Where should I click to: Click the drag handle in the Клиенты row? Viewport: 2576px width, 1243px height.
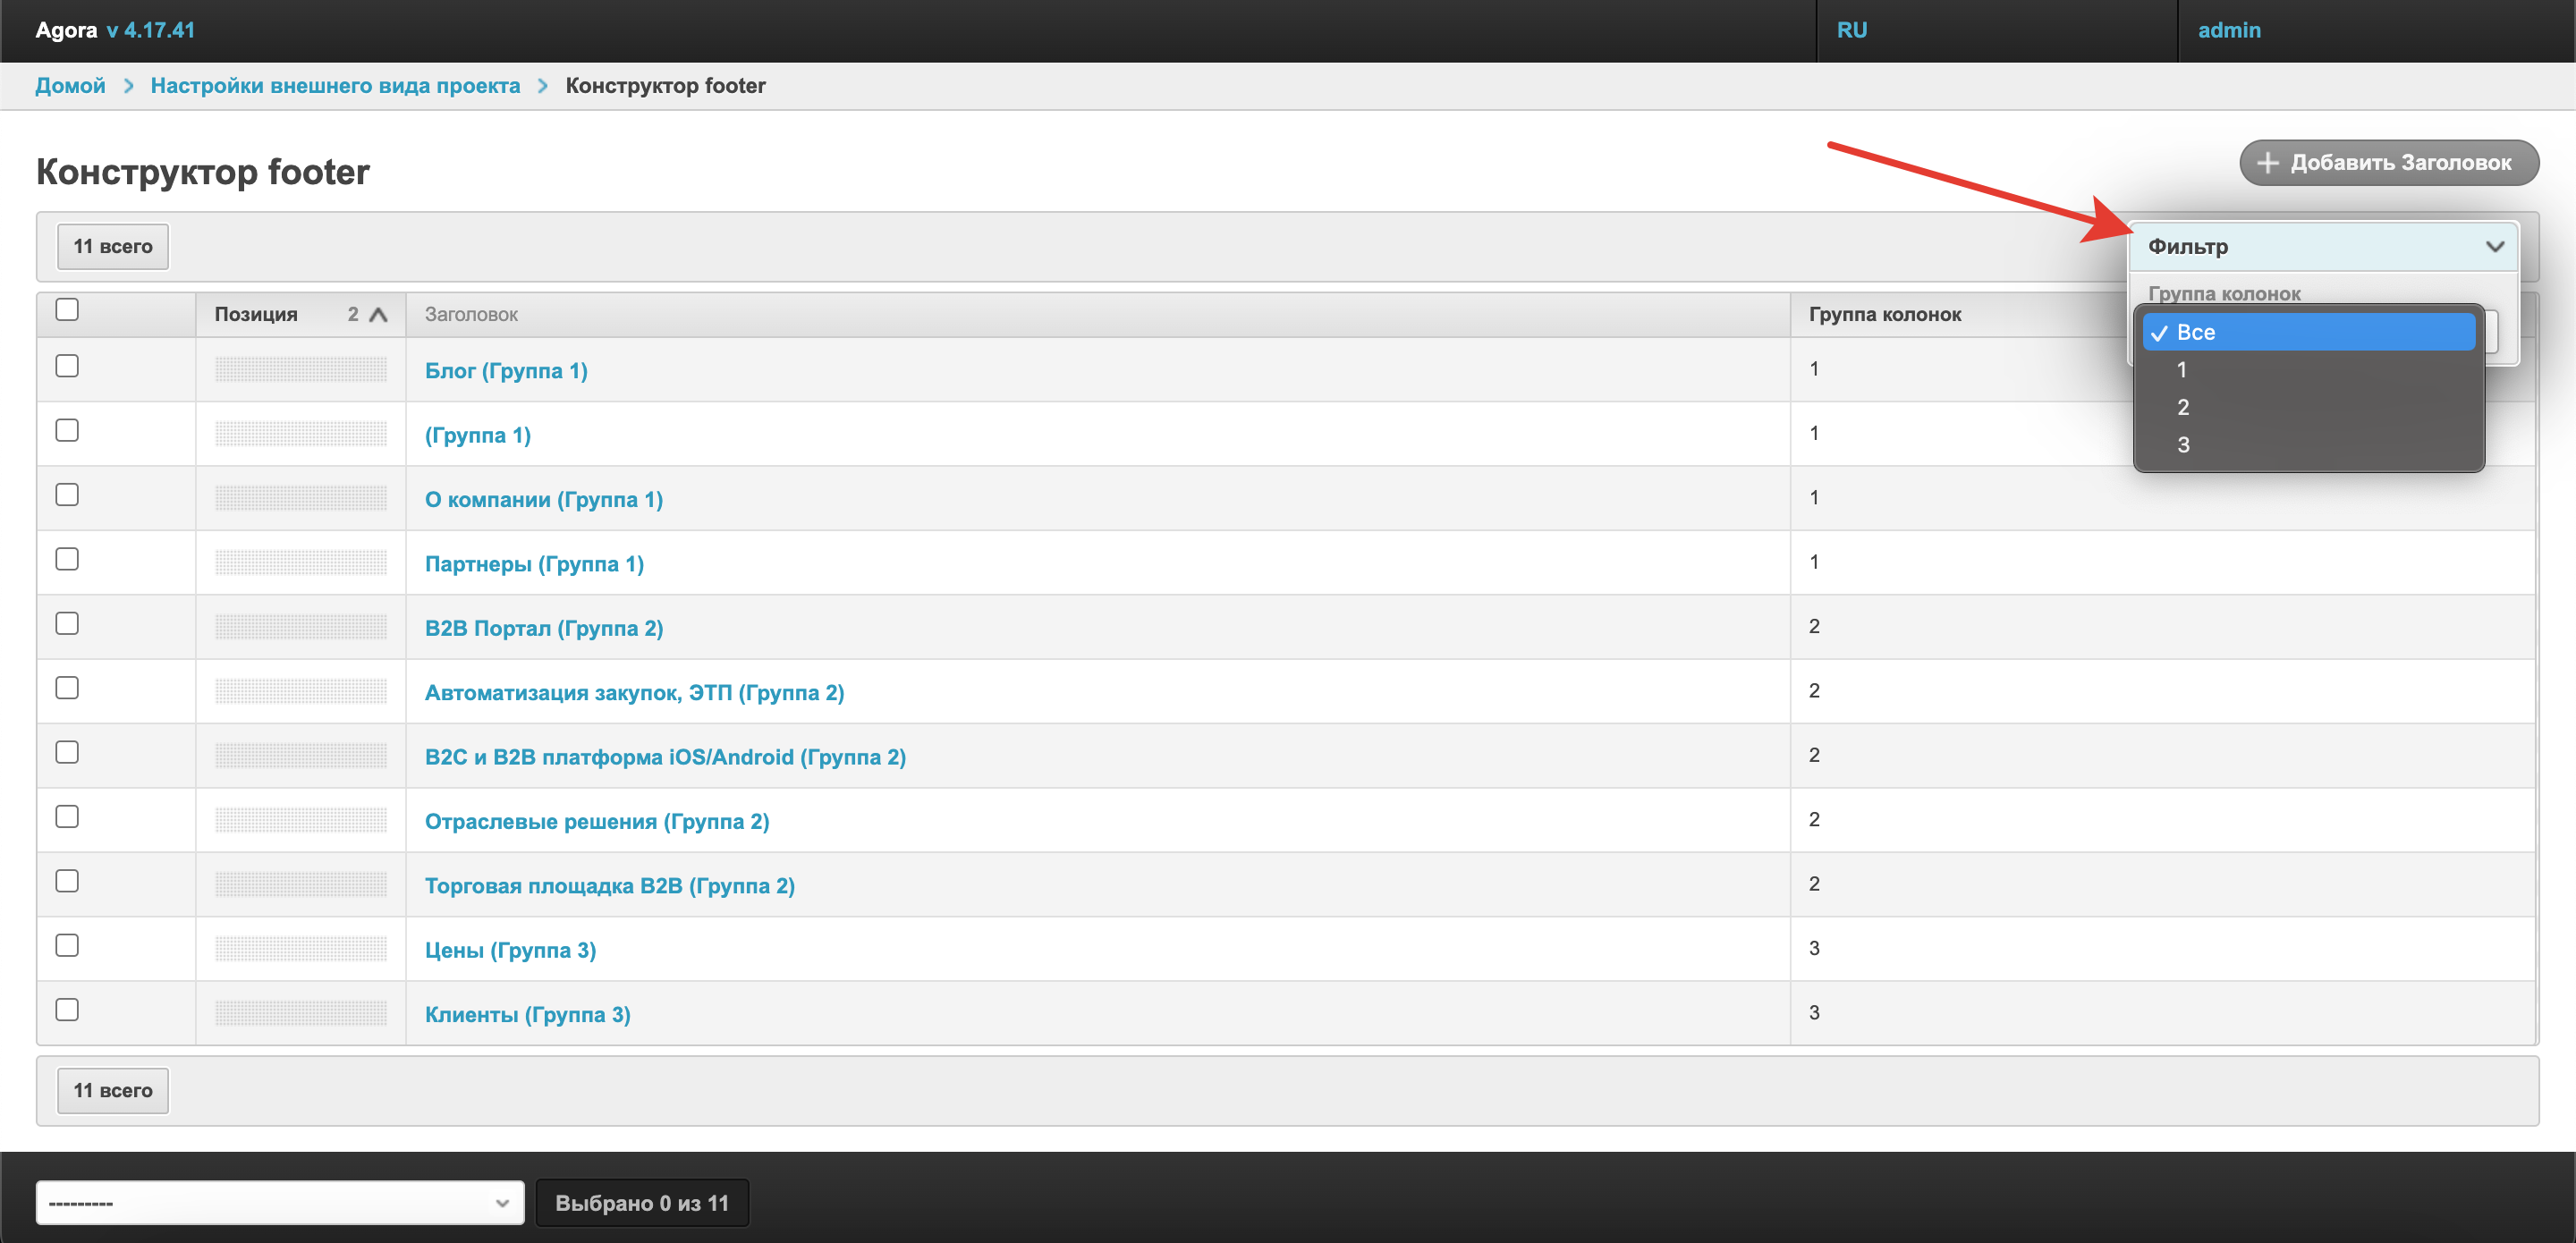300,1013
